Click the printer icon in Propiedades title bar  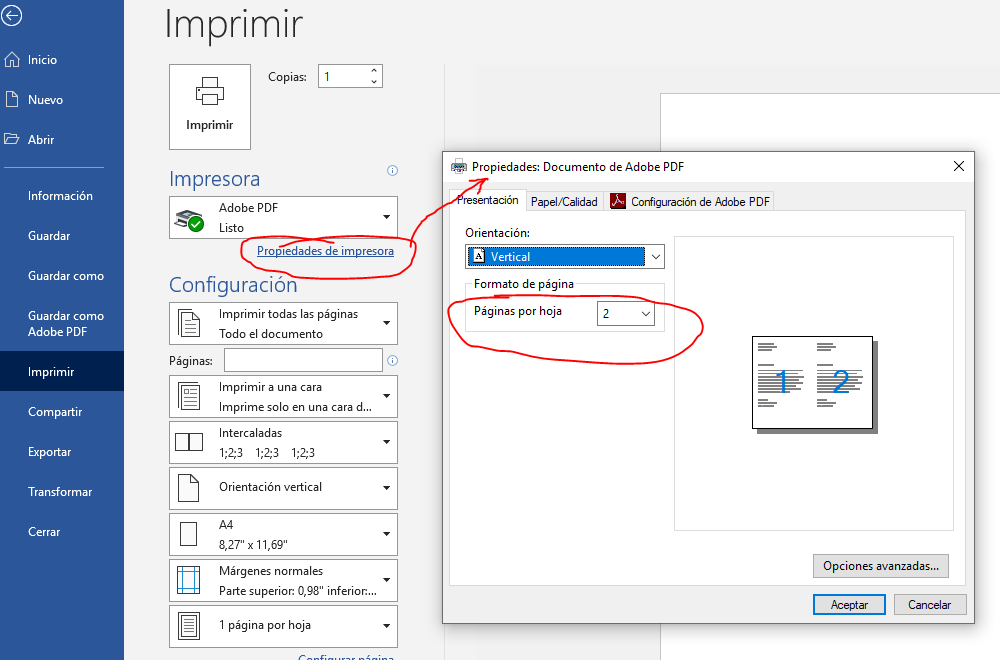point(459,166)
